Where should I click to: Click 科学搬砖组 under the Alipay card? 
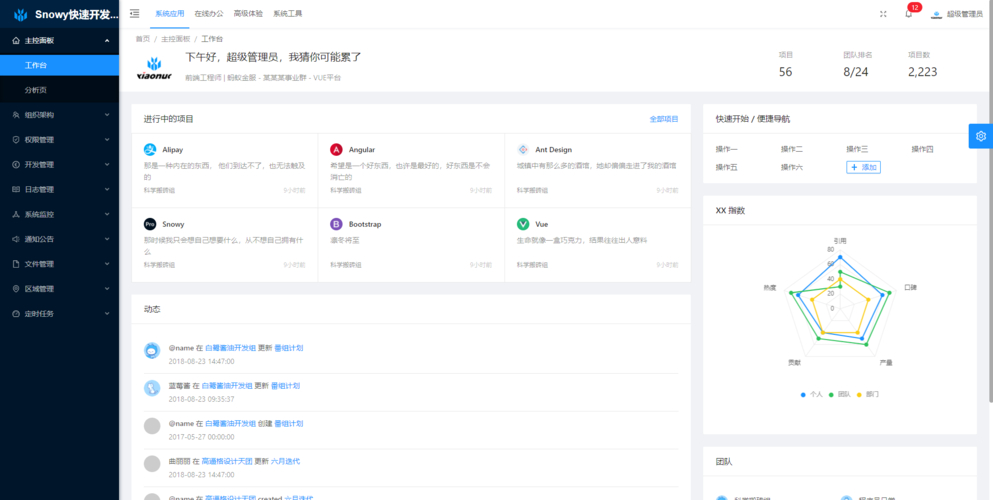pyautogui.click(x=160, y=191)
